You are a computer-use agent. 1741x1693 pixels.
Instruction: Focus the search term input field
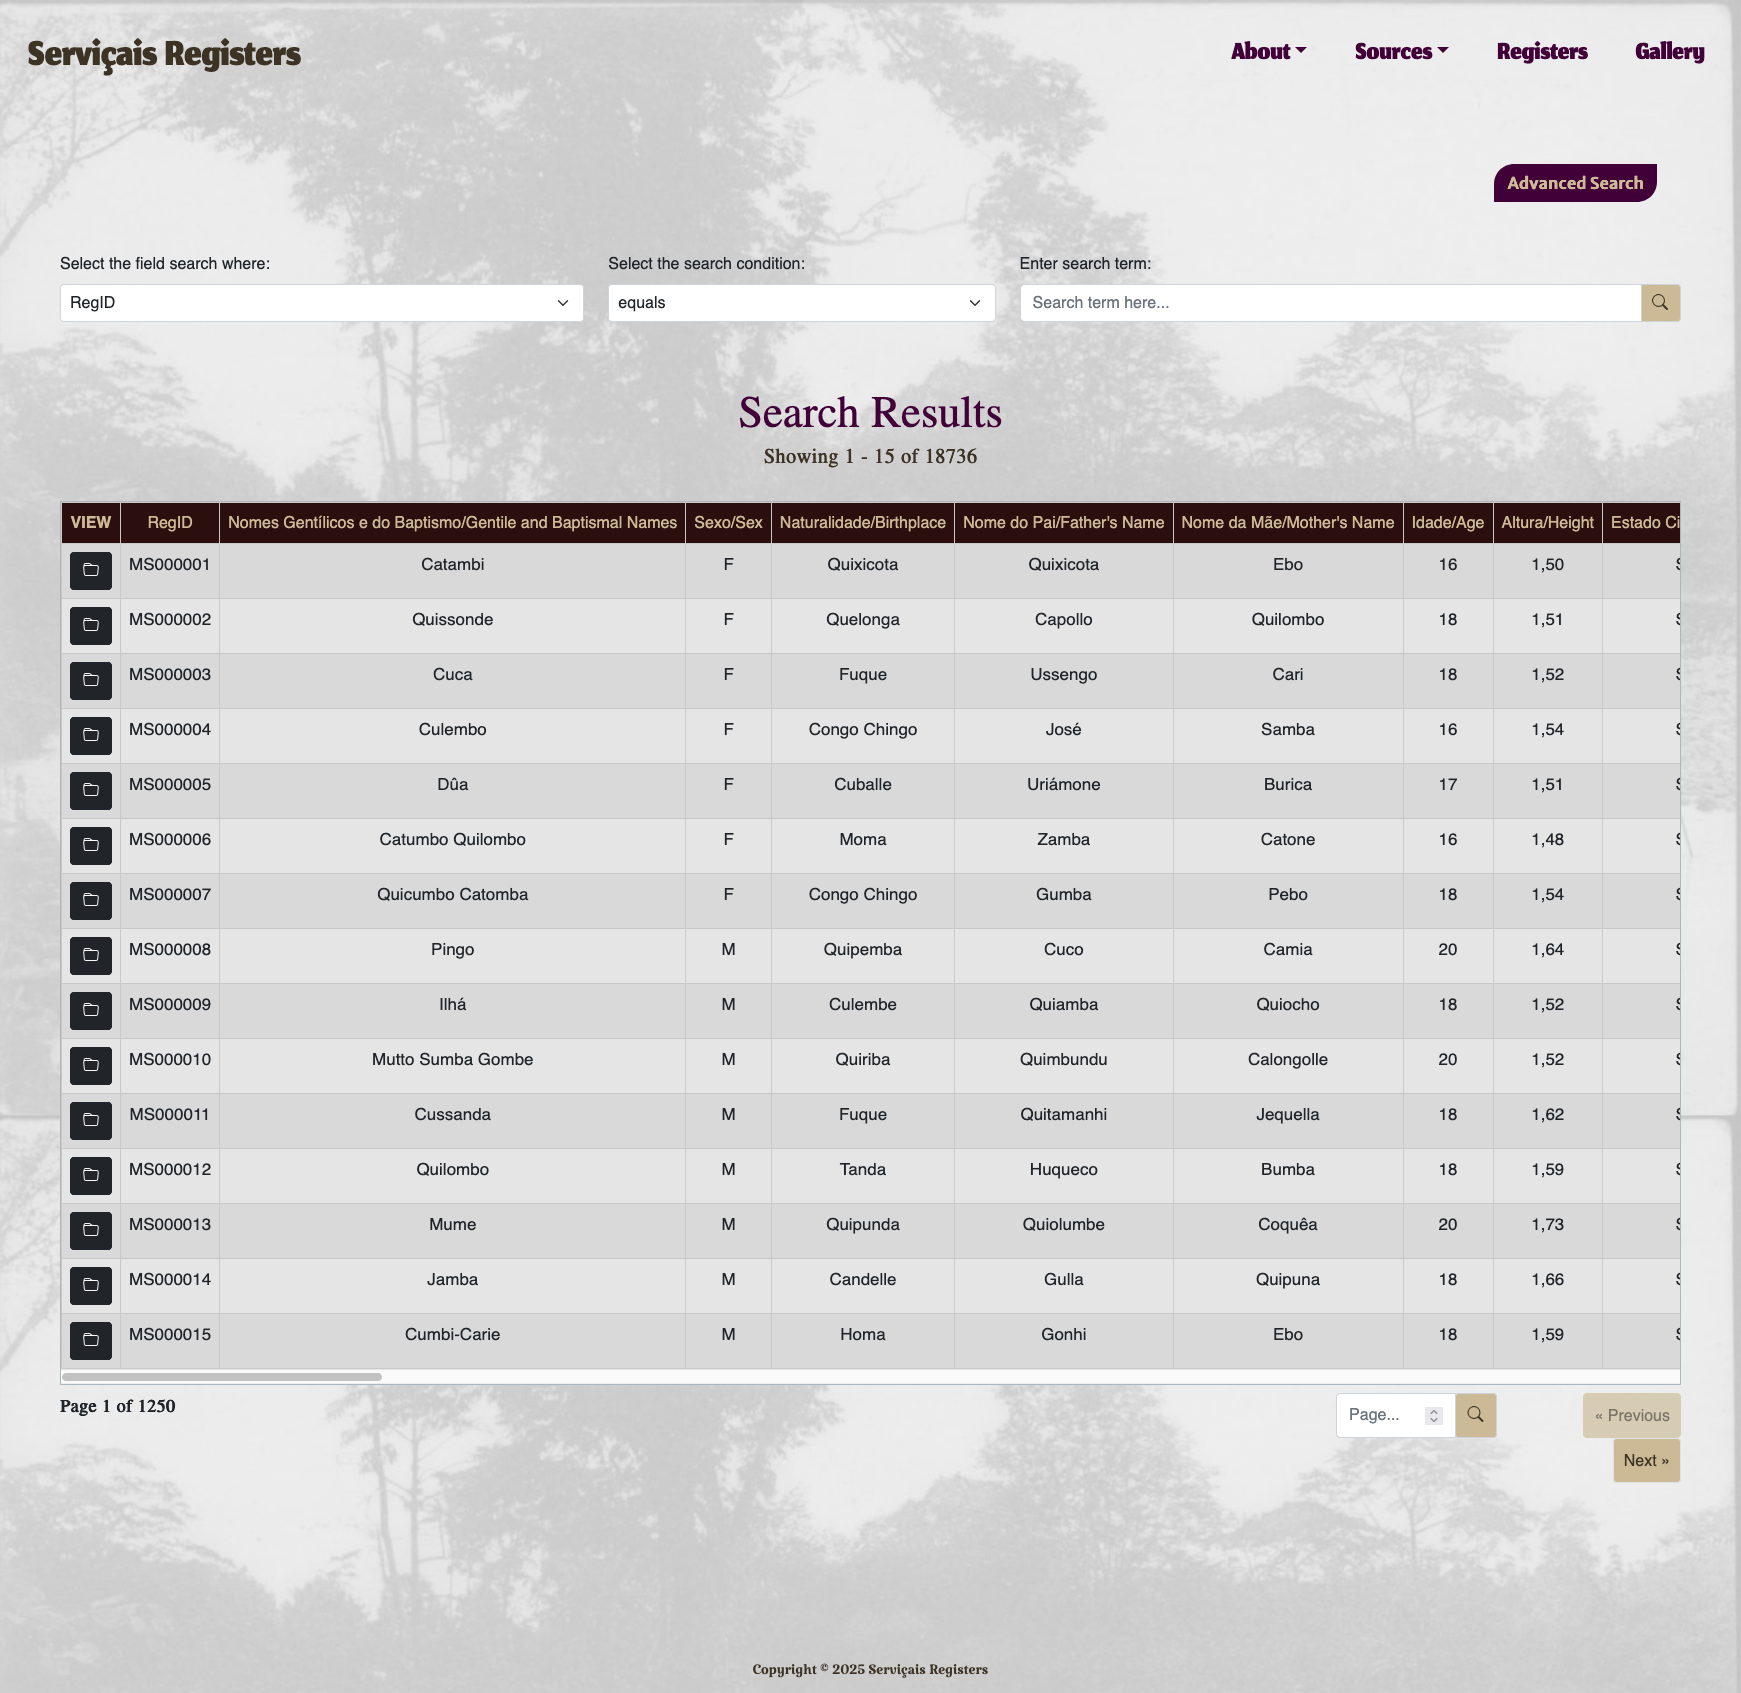pos(1330,303)
